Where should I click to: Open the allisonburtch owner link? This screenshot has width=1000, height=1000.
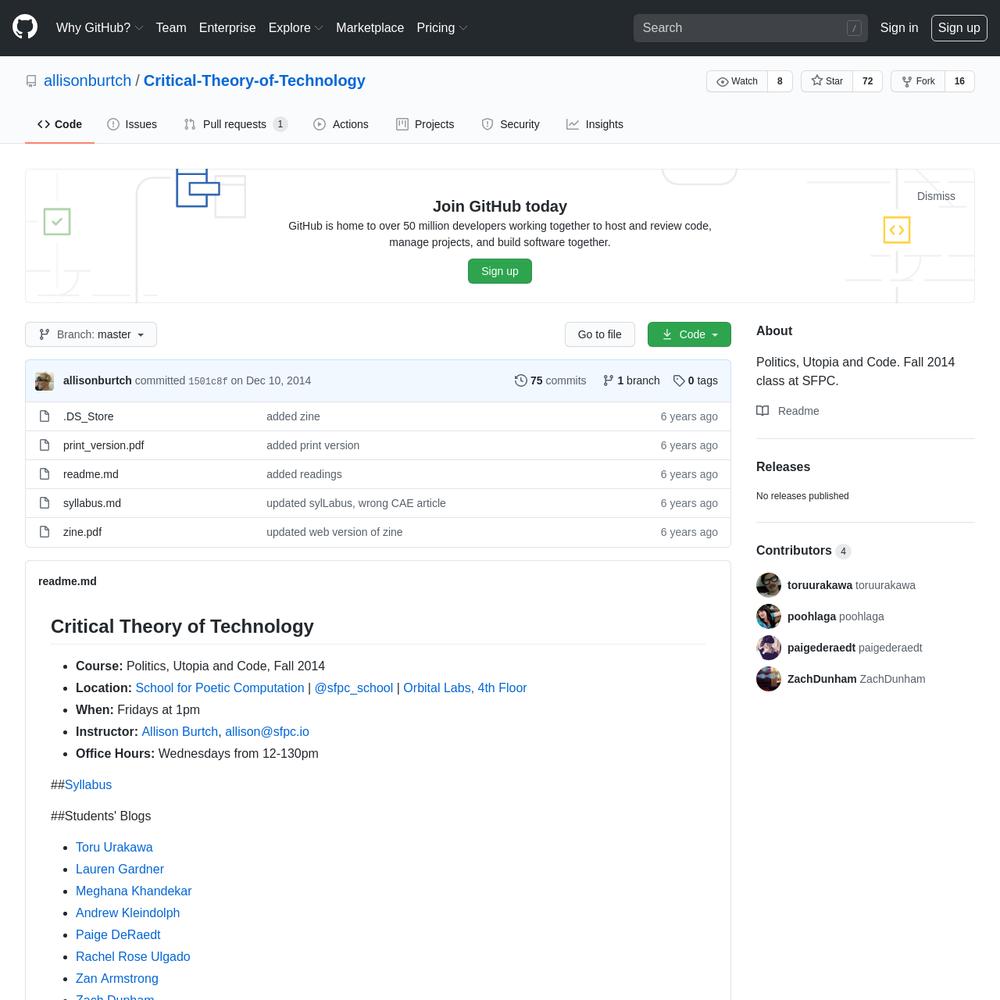pos(87,81)
